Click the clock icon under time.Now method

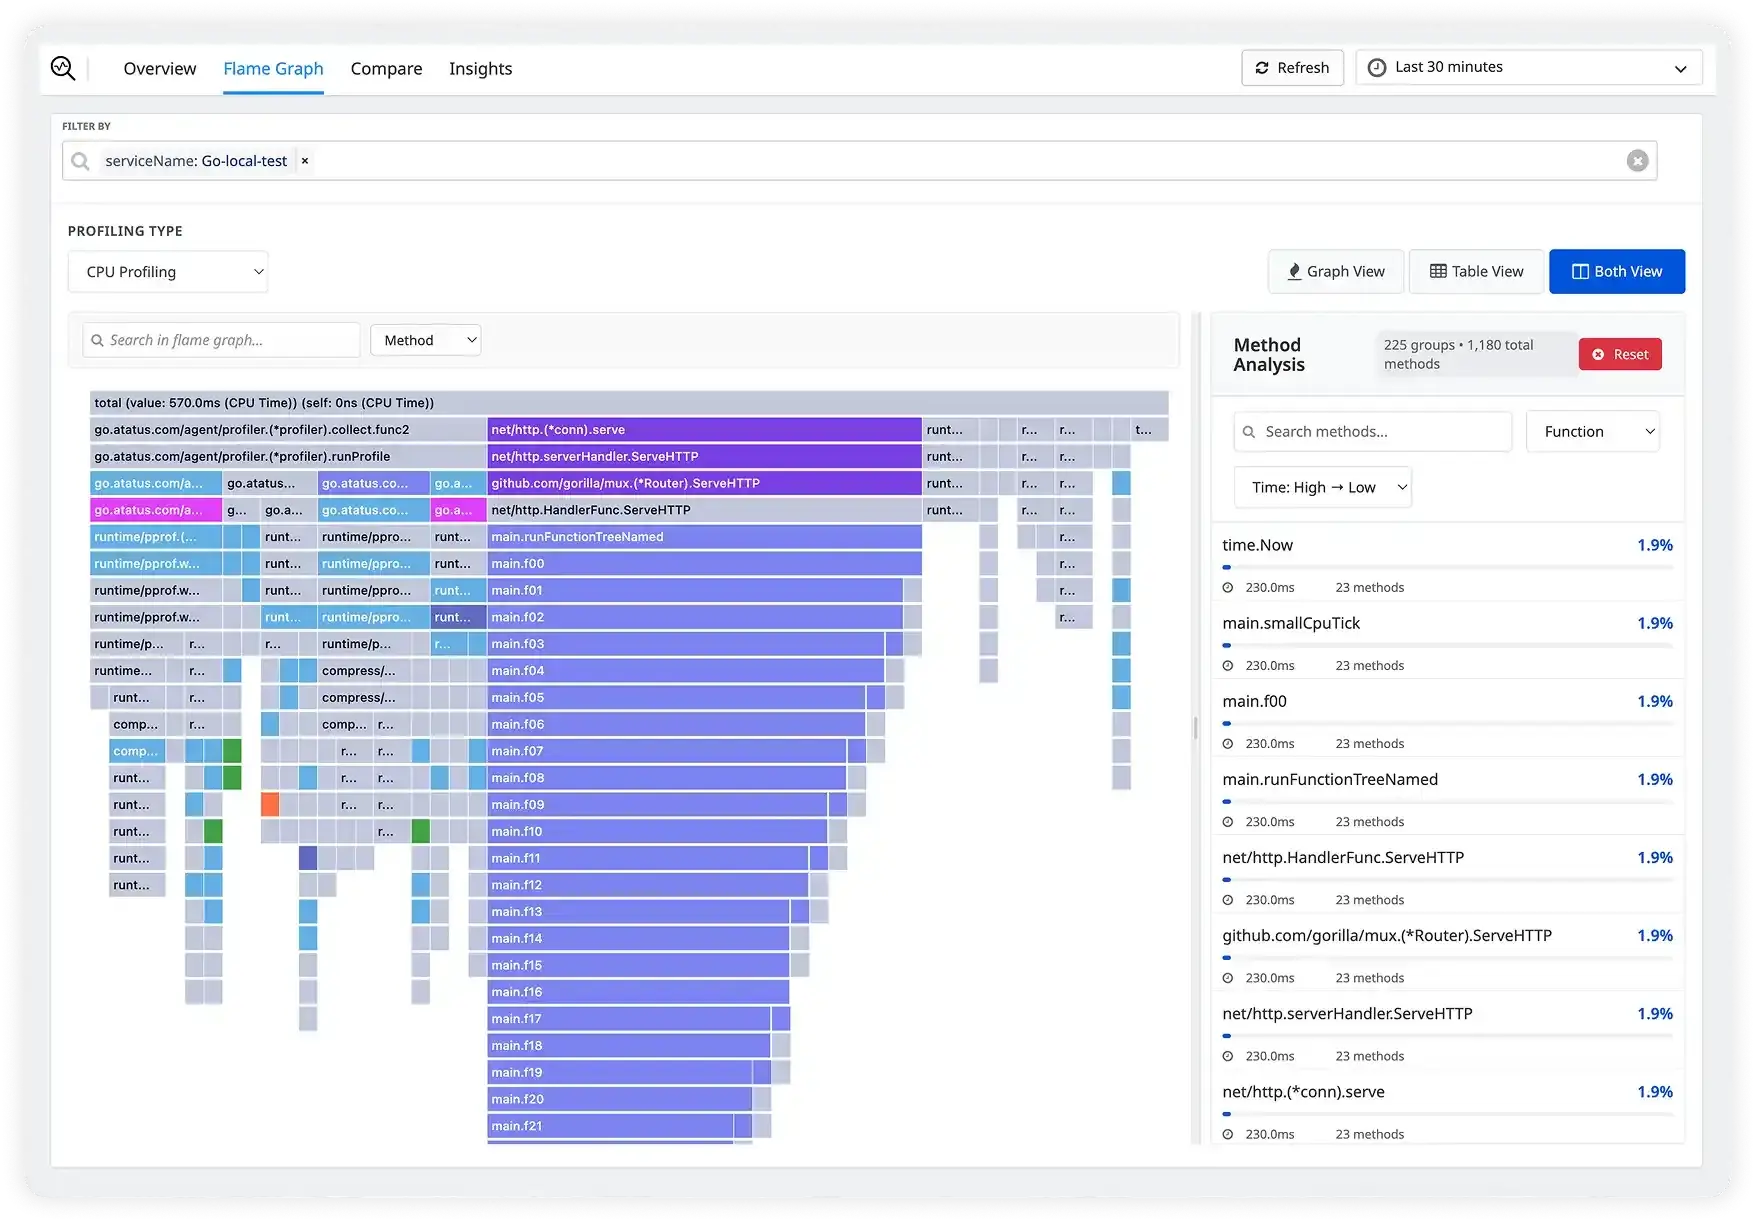(x=1228, y=588)
